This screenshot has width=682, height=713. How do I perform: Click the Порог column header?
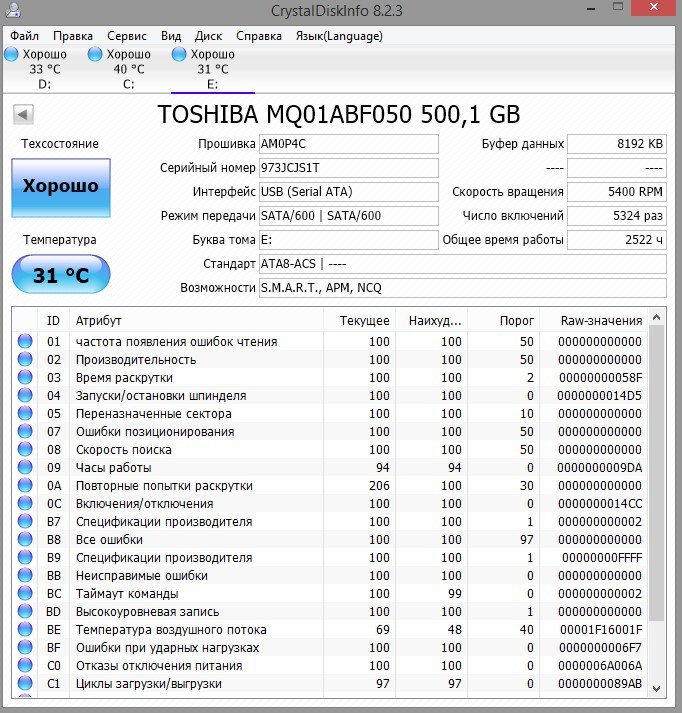(503, 321)
